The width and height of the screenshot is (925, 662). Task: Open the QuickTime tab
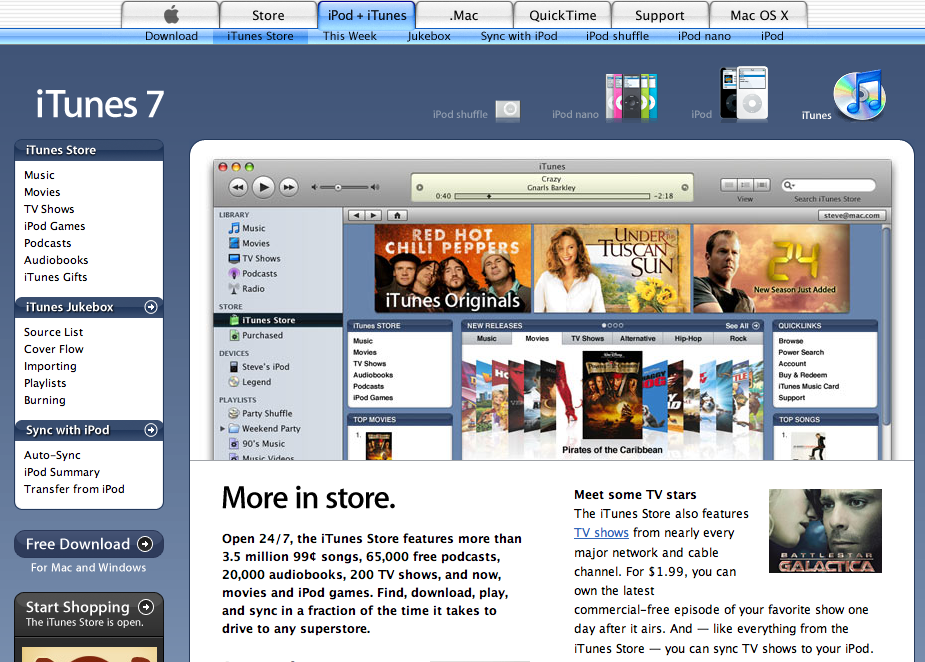[x=562, y=15]
